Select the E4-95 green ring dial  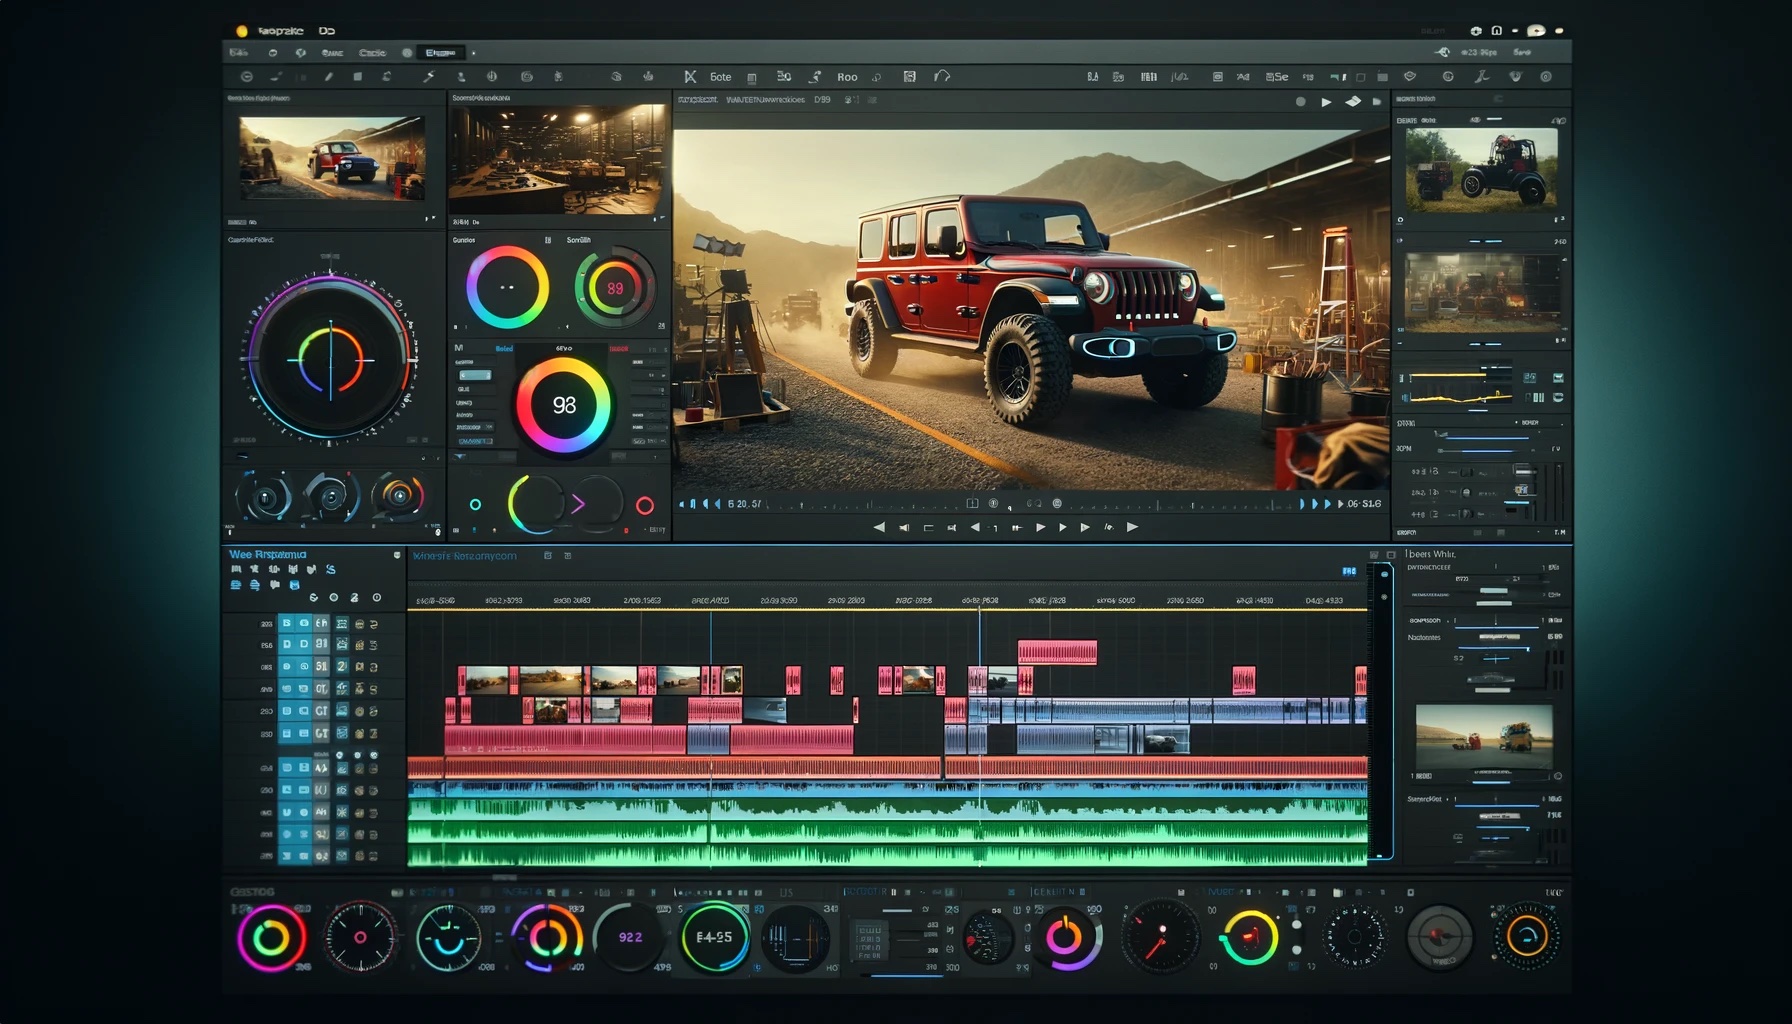714,937
